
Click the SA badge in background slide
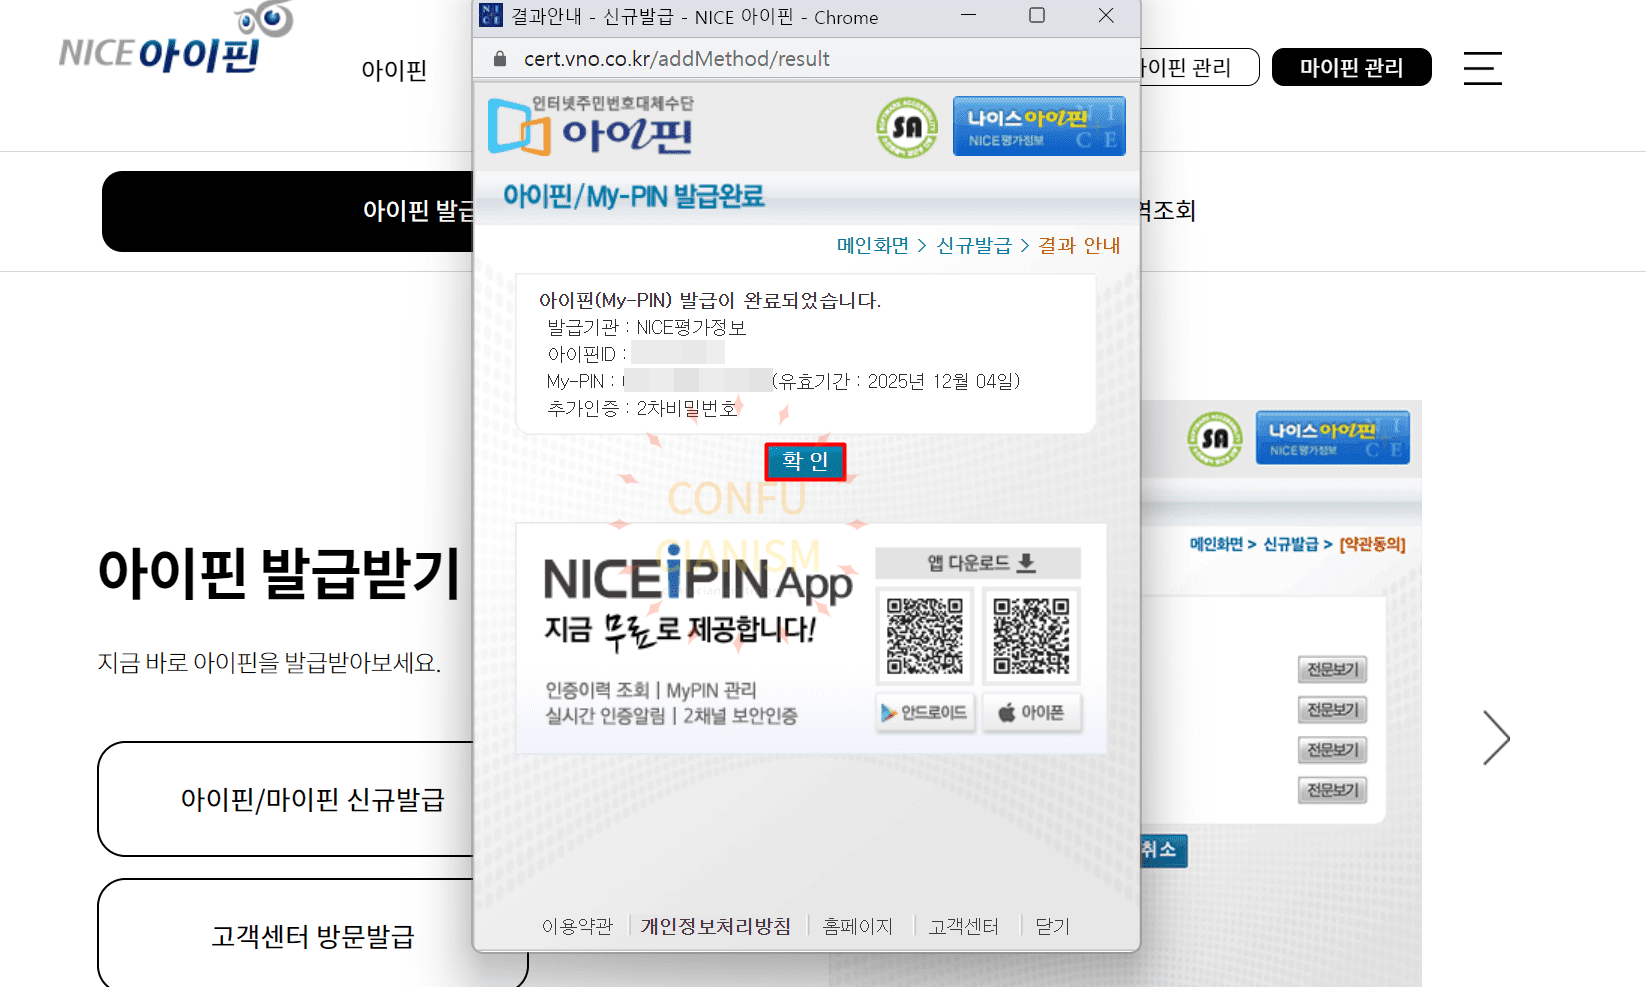coord(1215,438)
